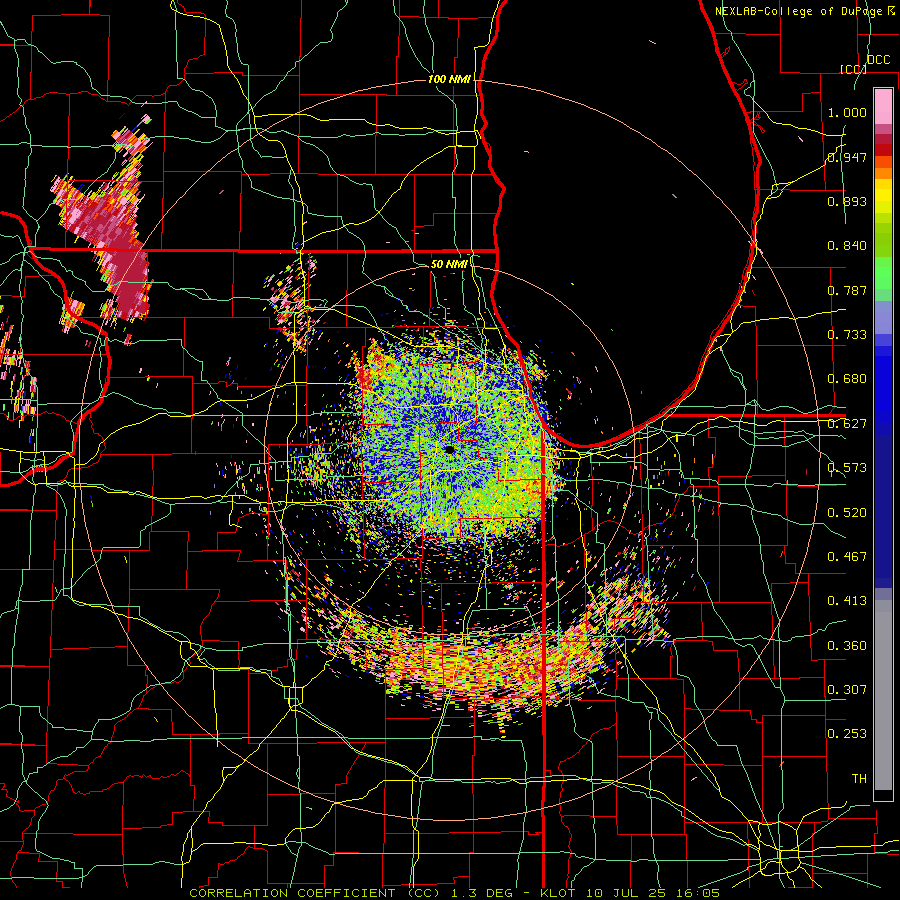The width and height of the screenshot is (900, 900).
Task: Click the black radar site dot at center
Action: [x=449, y=451]
